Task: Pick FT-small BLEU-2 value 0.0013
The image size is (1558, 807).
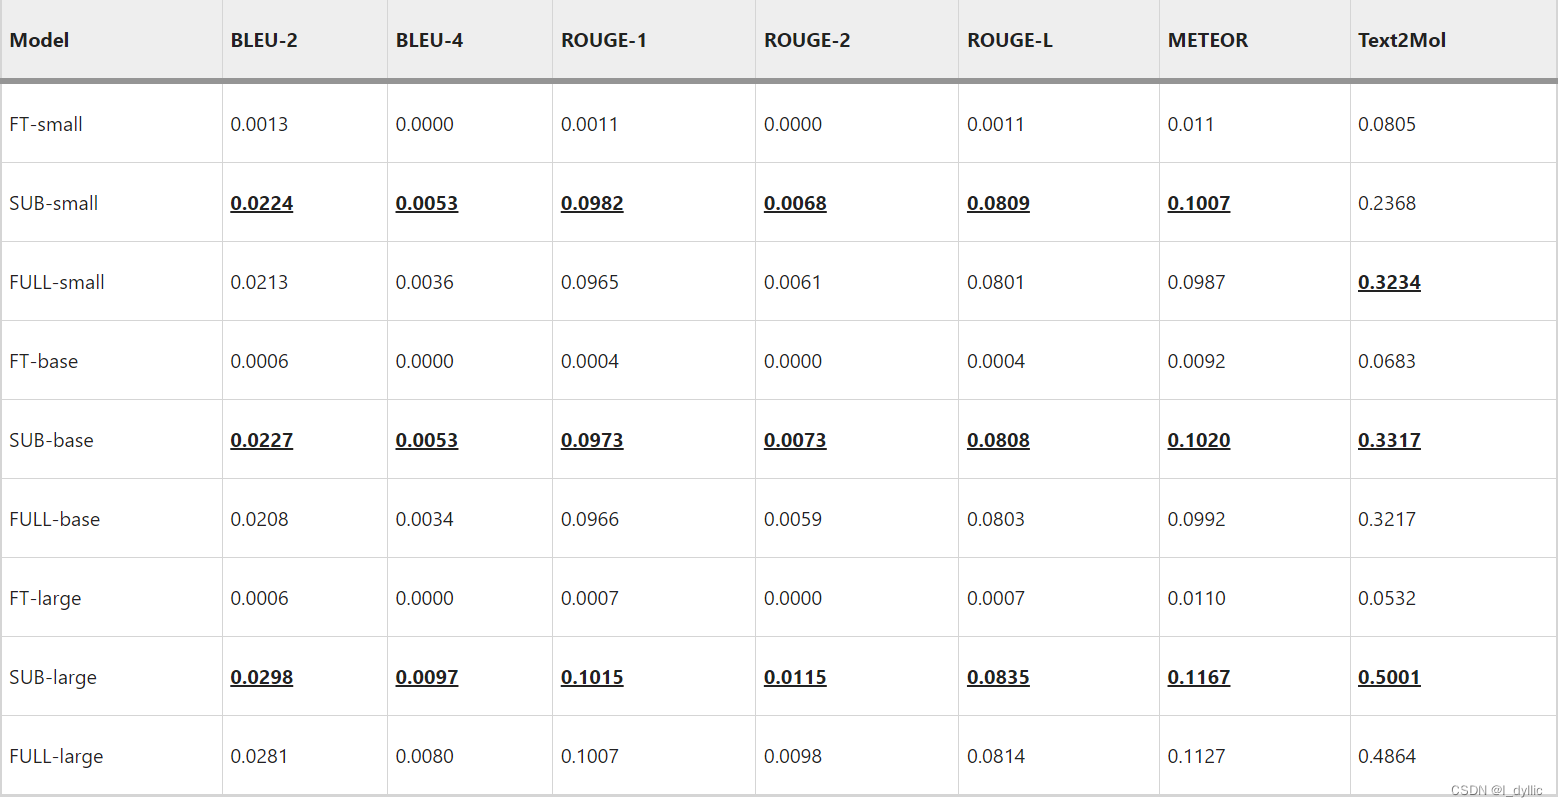Action: click(259, 124)
